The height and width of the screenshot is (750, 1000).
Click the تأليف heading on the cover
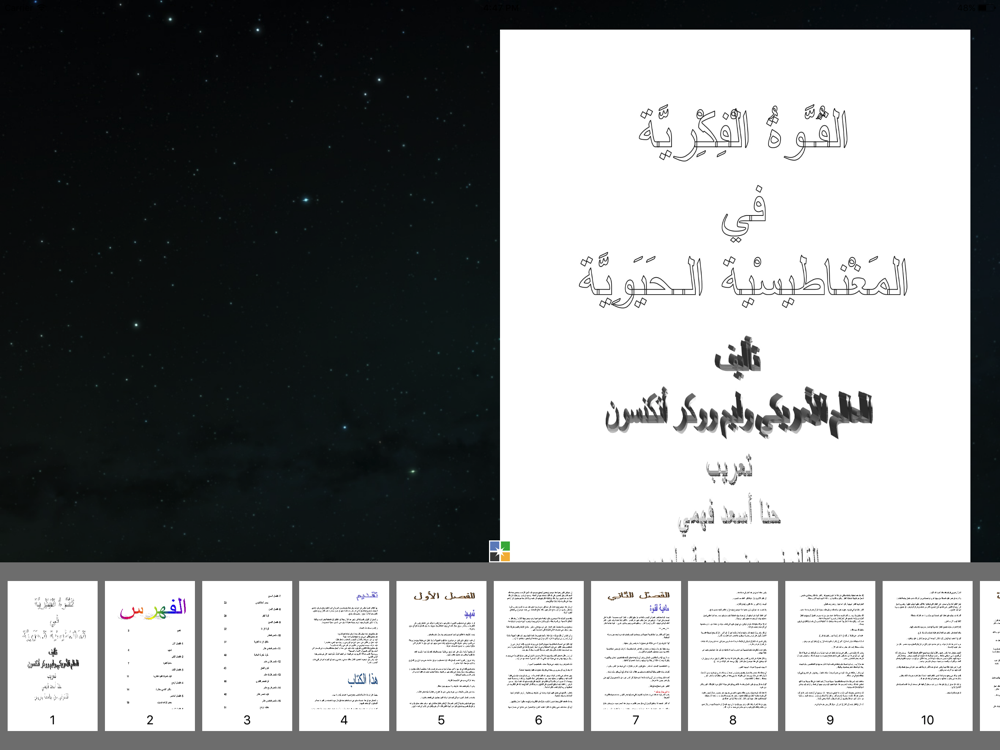(x=737, y=362)
